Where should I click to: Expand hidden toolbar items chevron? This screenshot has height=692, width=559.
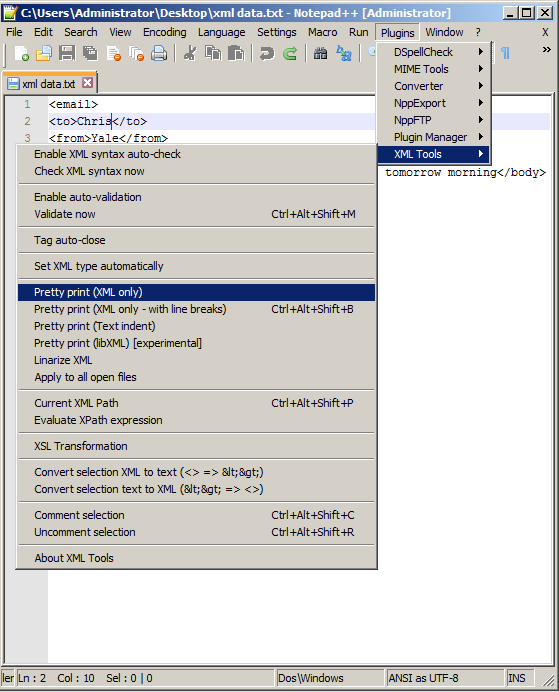coord(547,49)
